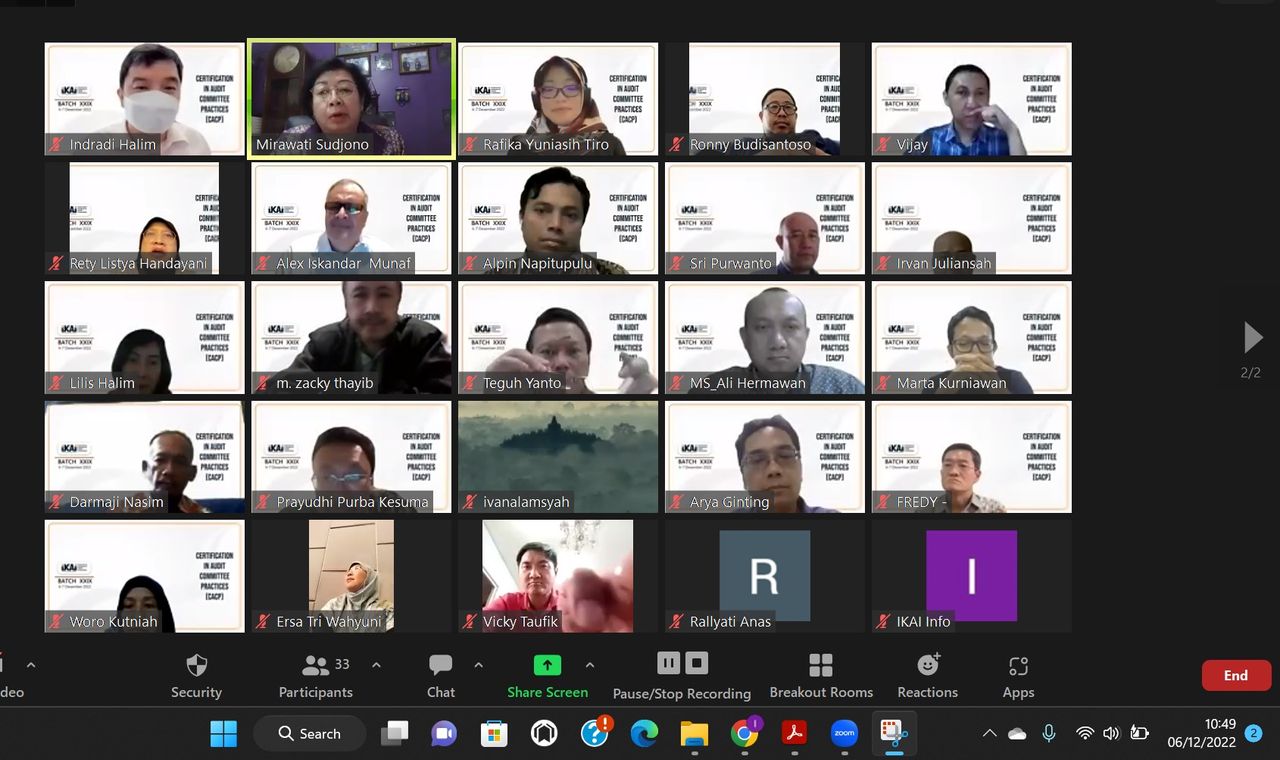Screen dimensions: 1280x760
Task: Expand Share Screen options caret
Action: pyautogui.click(x=590, y=665)
